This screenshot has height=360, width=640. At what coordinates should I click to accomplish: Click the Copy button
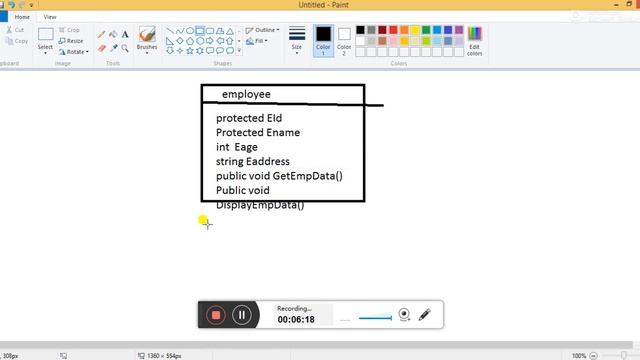[17, 41]
